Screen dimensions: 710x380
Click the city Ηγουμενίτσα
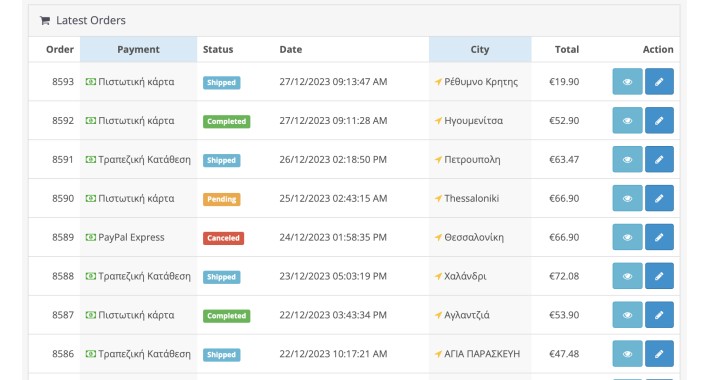pos(474,121)
